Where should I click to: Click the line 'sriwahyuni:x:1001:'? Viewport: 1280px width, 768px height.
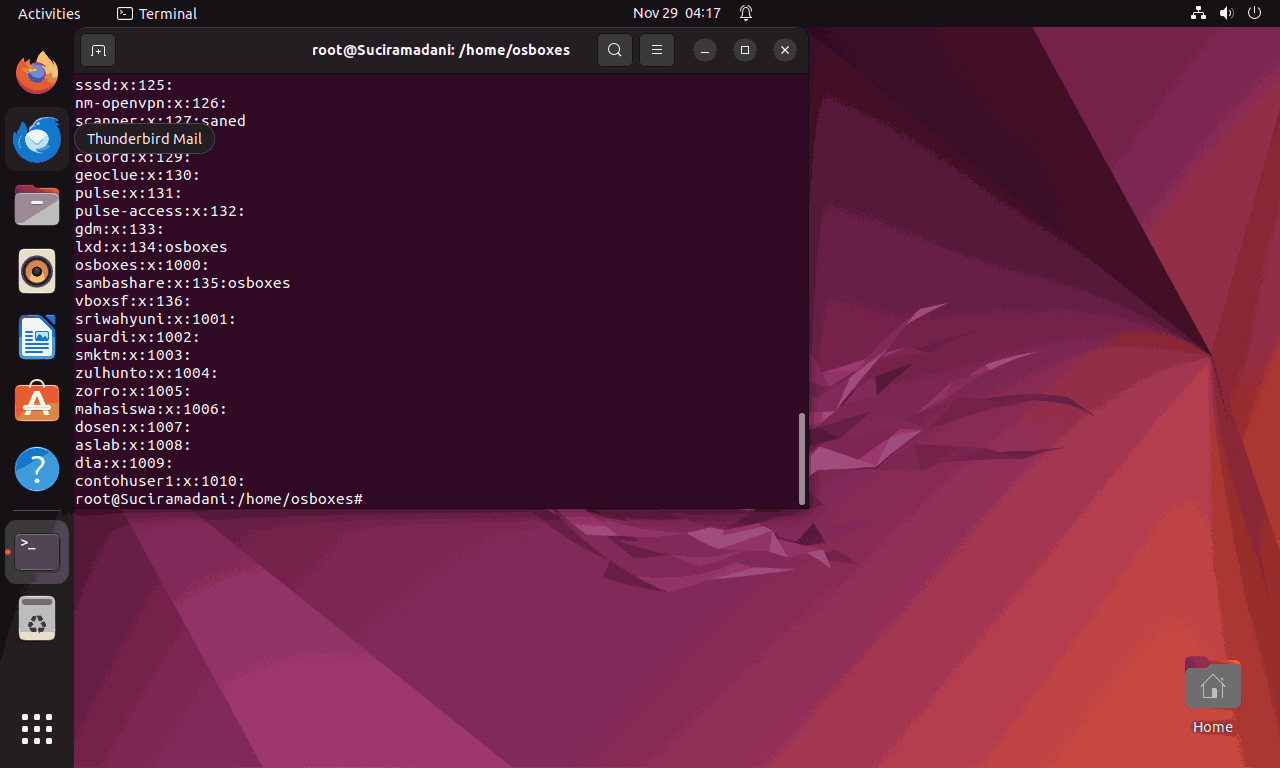[156, 319]
